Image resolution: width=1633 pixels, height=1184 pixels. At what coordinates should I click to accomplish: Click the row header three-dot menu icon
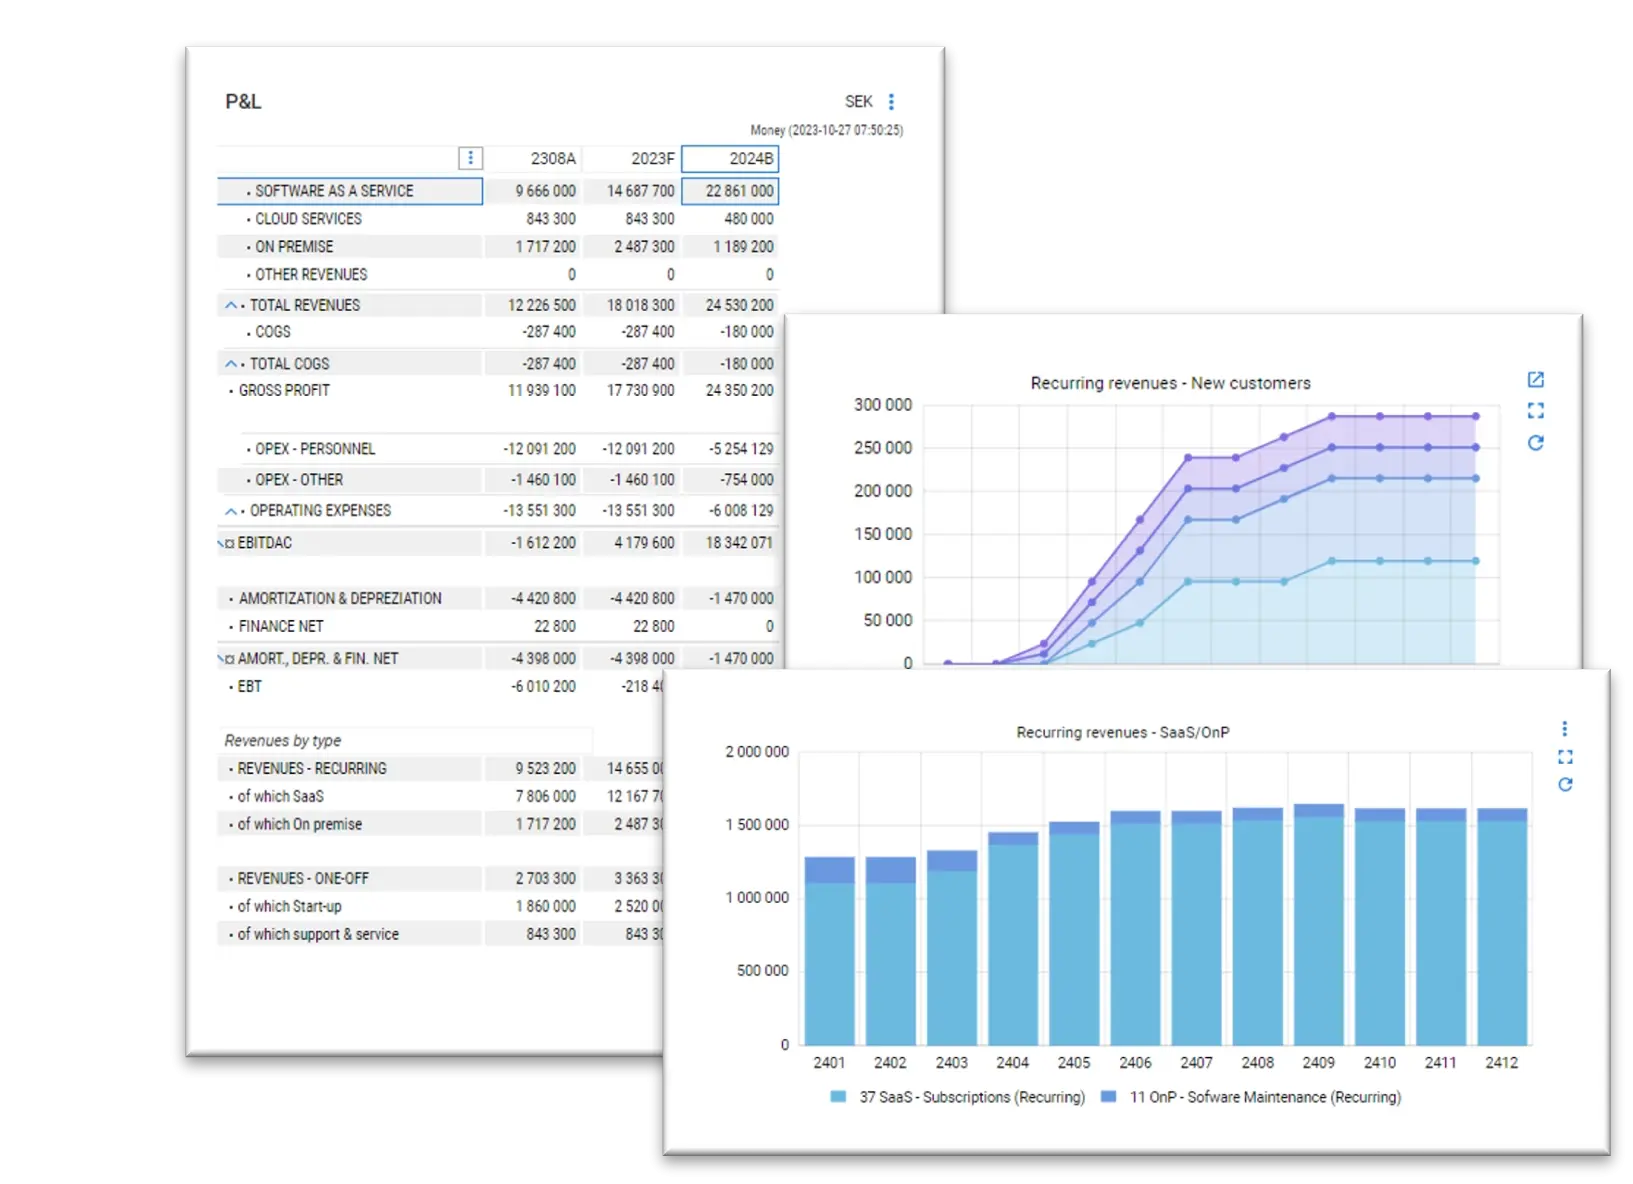pos(470,158)
